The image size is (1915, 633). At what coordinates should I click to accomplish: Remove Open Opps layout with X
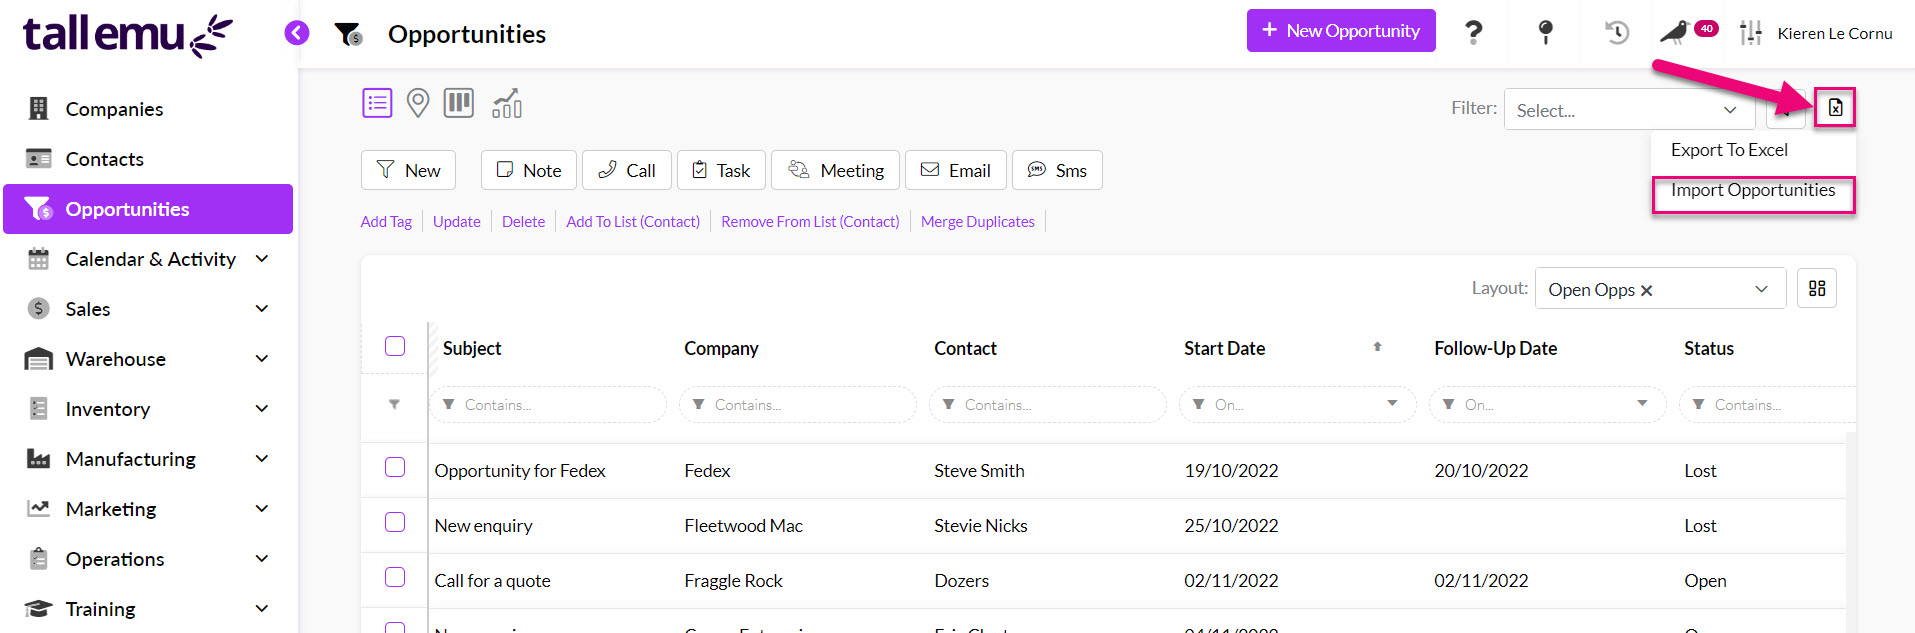point(1646,290)
